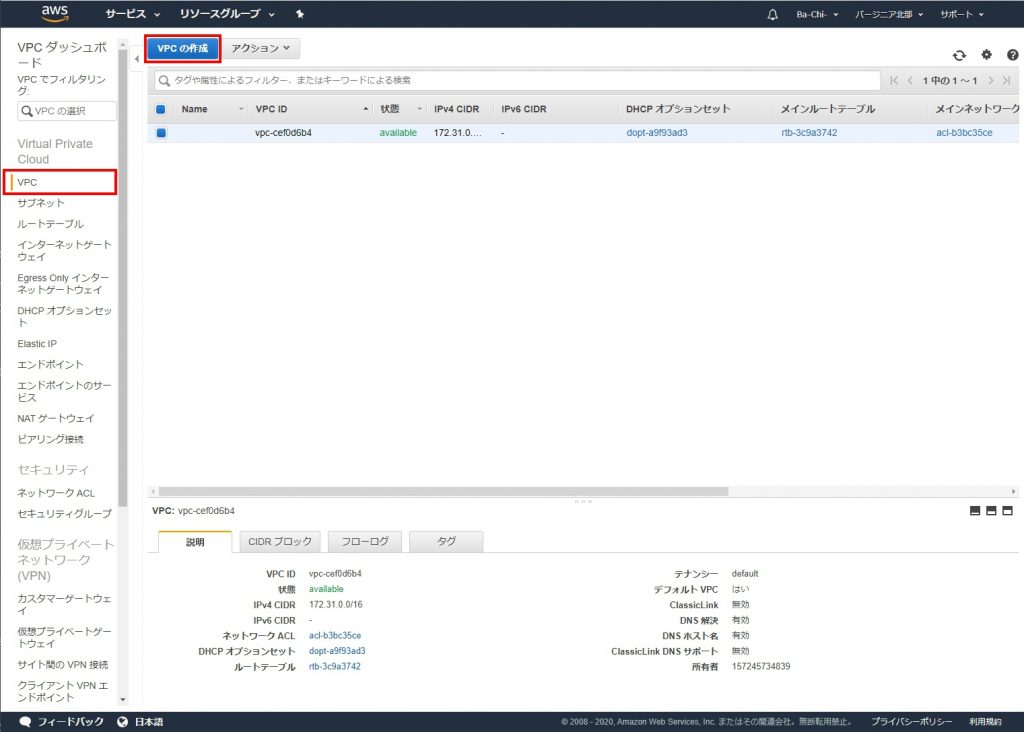Screen dimensions: 1024x732
Task: Sort by VPC ID column arrow
Action: tap(366, 109)
